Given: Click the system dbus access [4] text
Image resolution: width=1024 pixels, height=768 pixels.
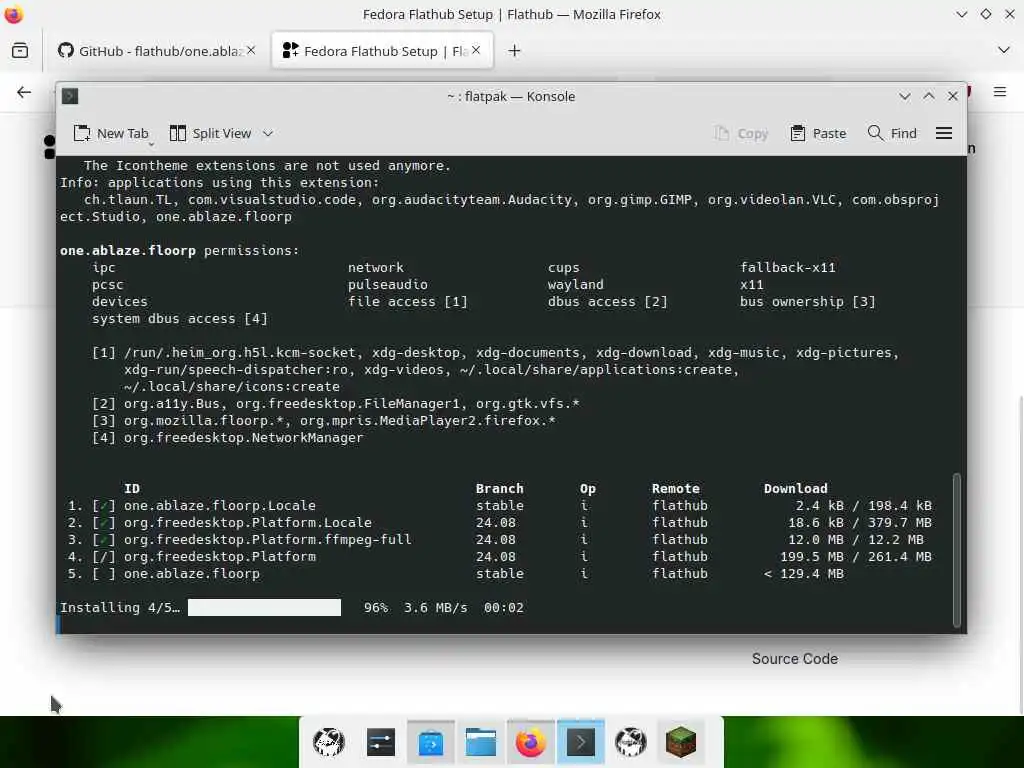Looking at the screenshot, I should 180,319.
